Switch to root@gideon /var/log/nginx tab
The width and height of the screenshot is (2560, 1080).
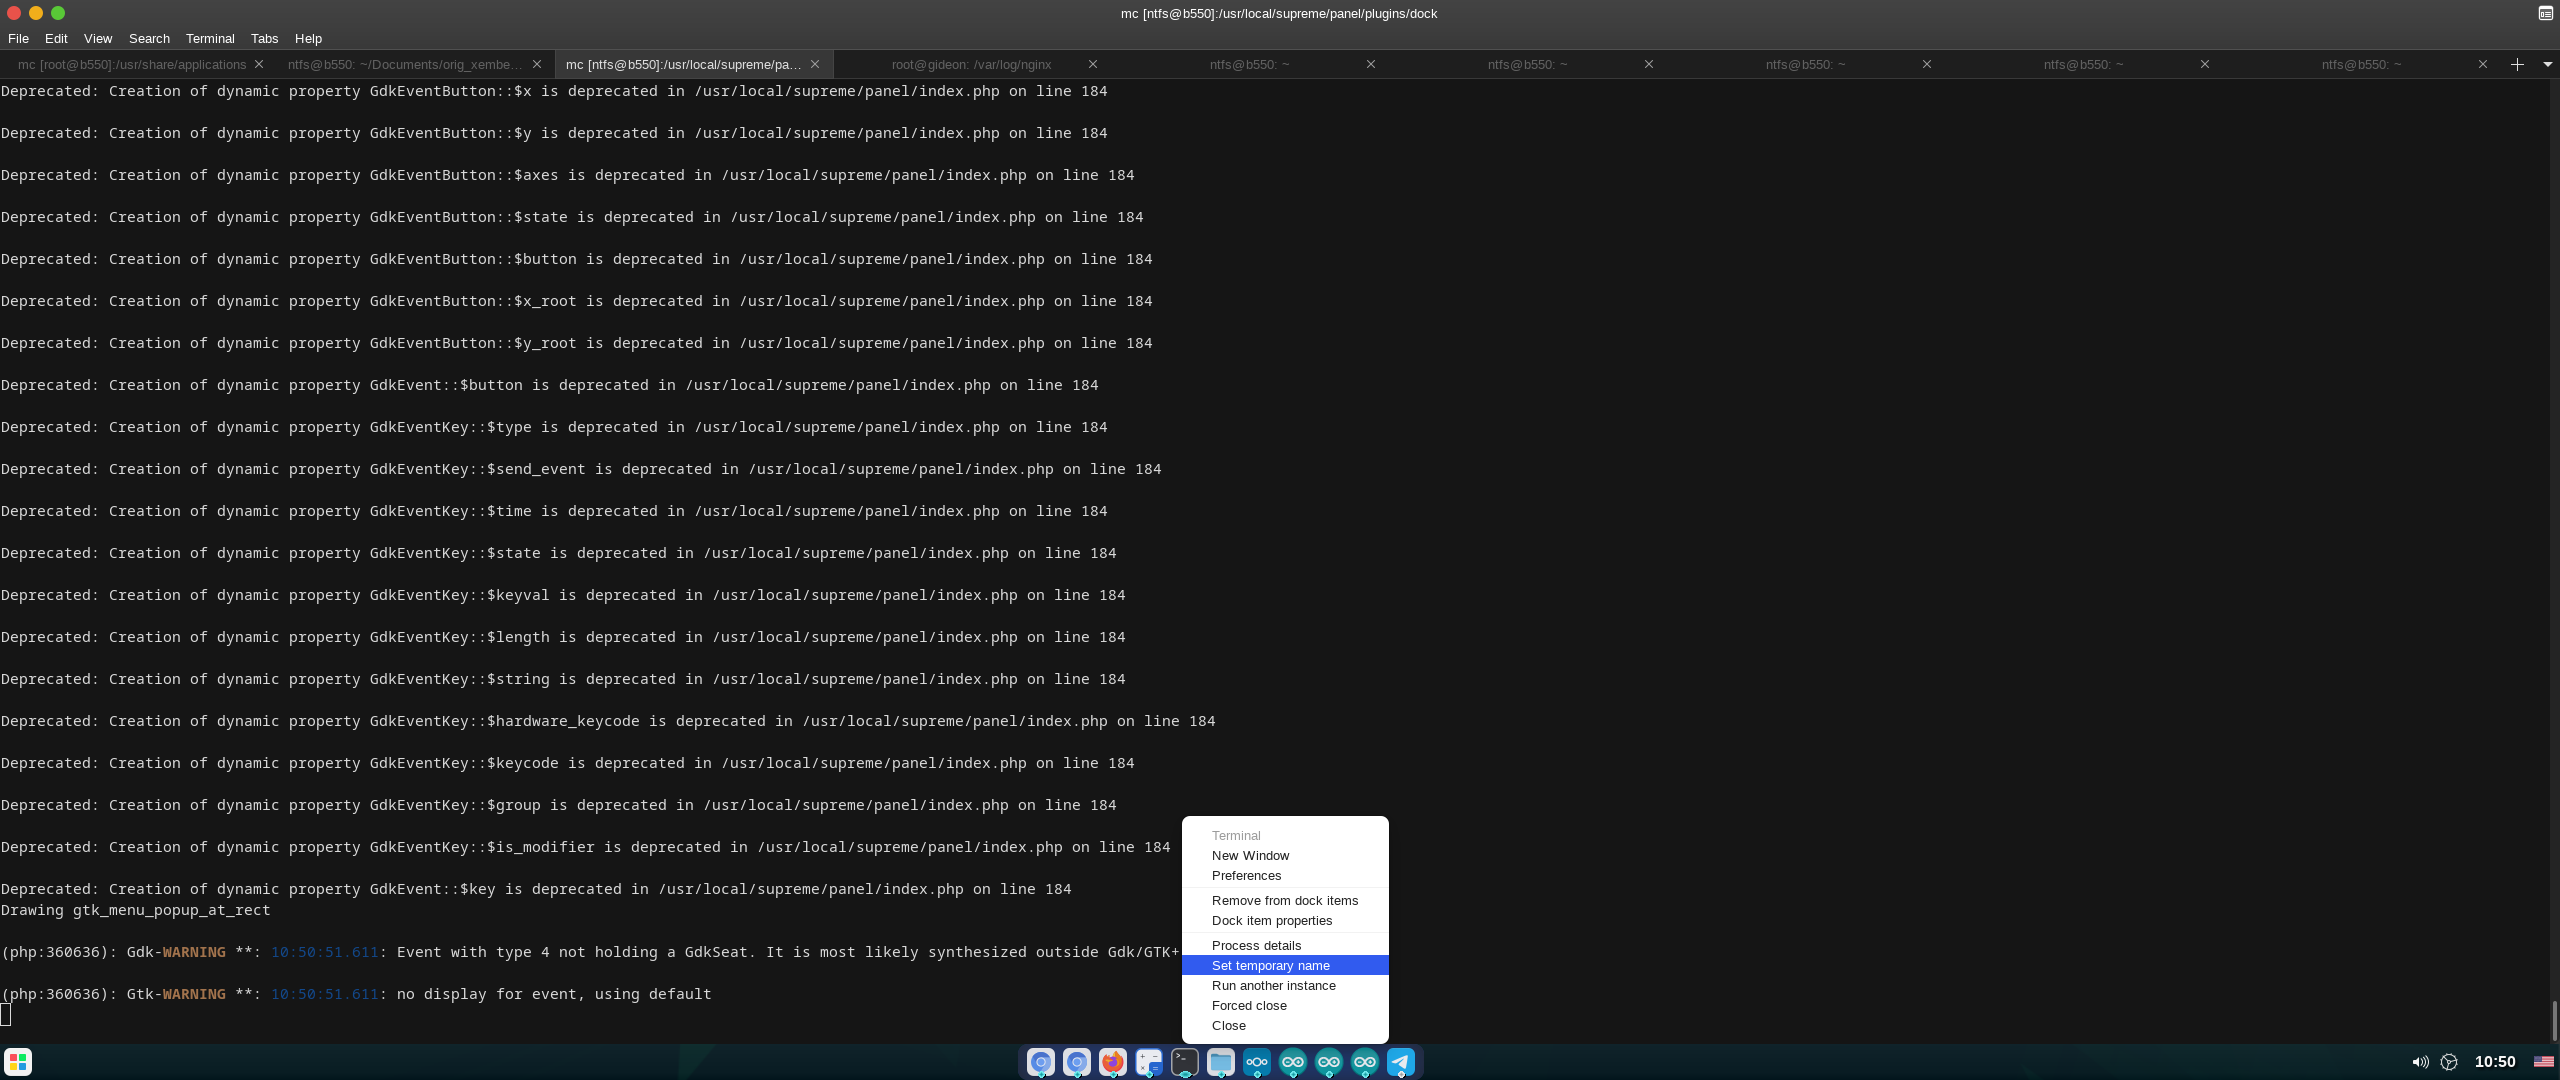pos(970,64)
